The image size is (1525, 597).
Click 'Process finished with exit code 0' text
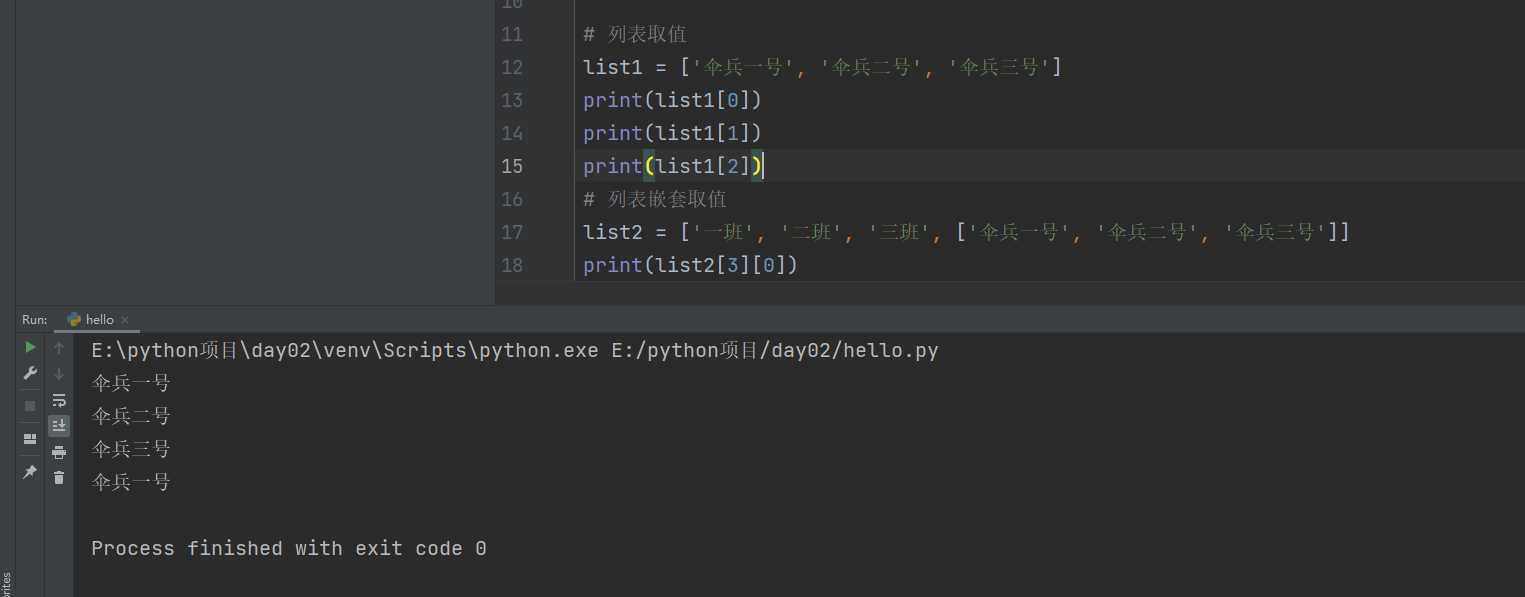tap(288, 549)
